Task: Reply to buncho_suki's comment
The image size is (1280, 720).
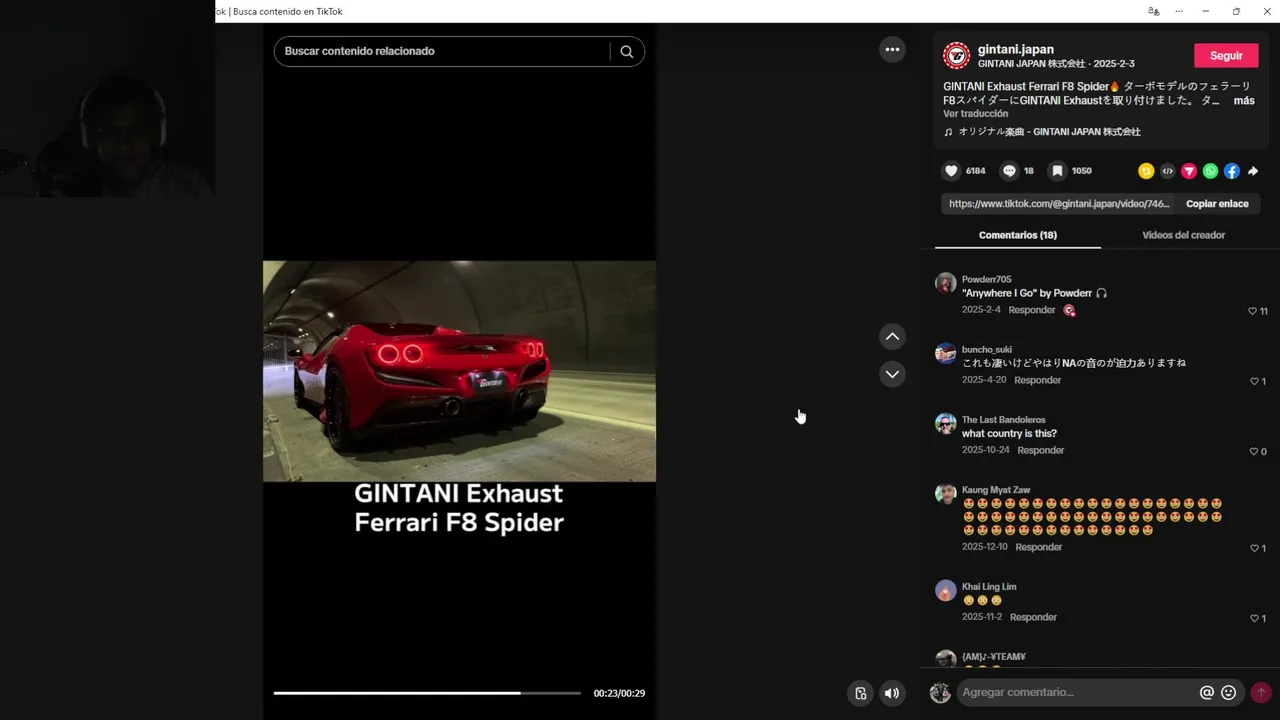Action: tap(1037, 380)
